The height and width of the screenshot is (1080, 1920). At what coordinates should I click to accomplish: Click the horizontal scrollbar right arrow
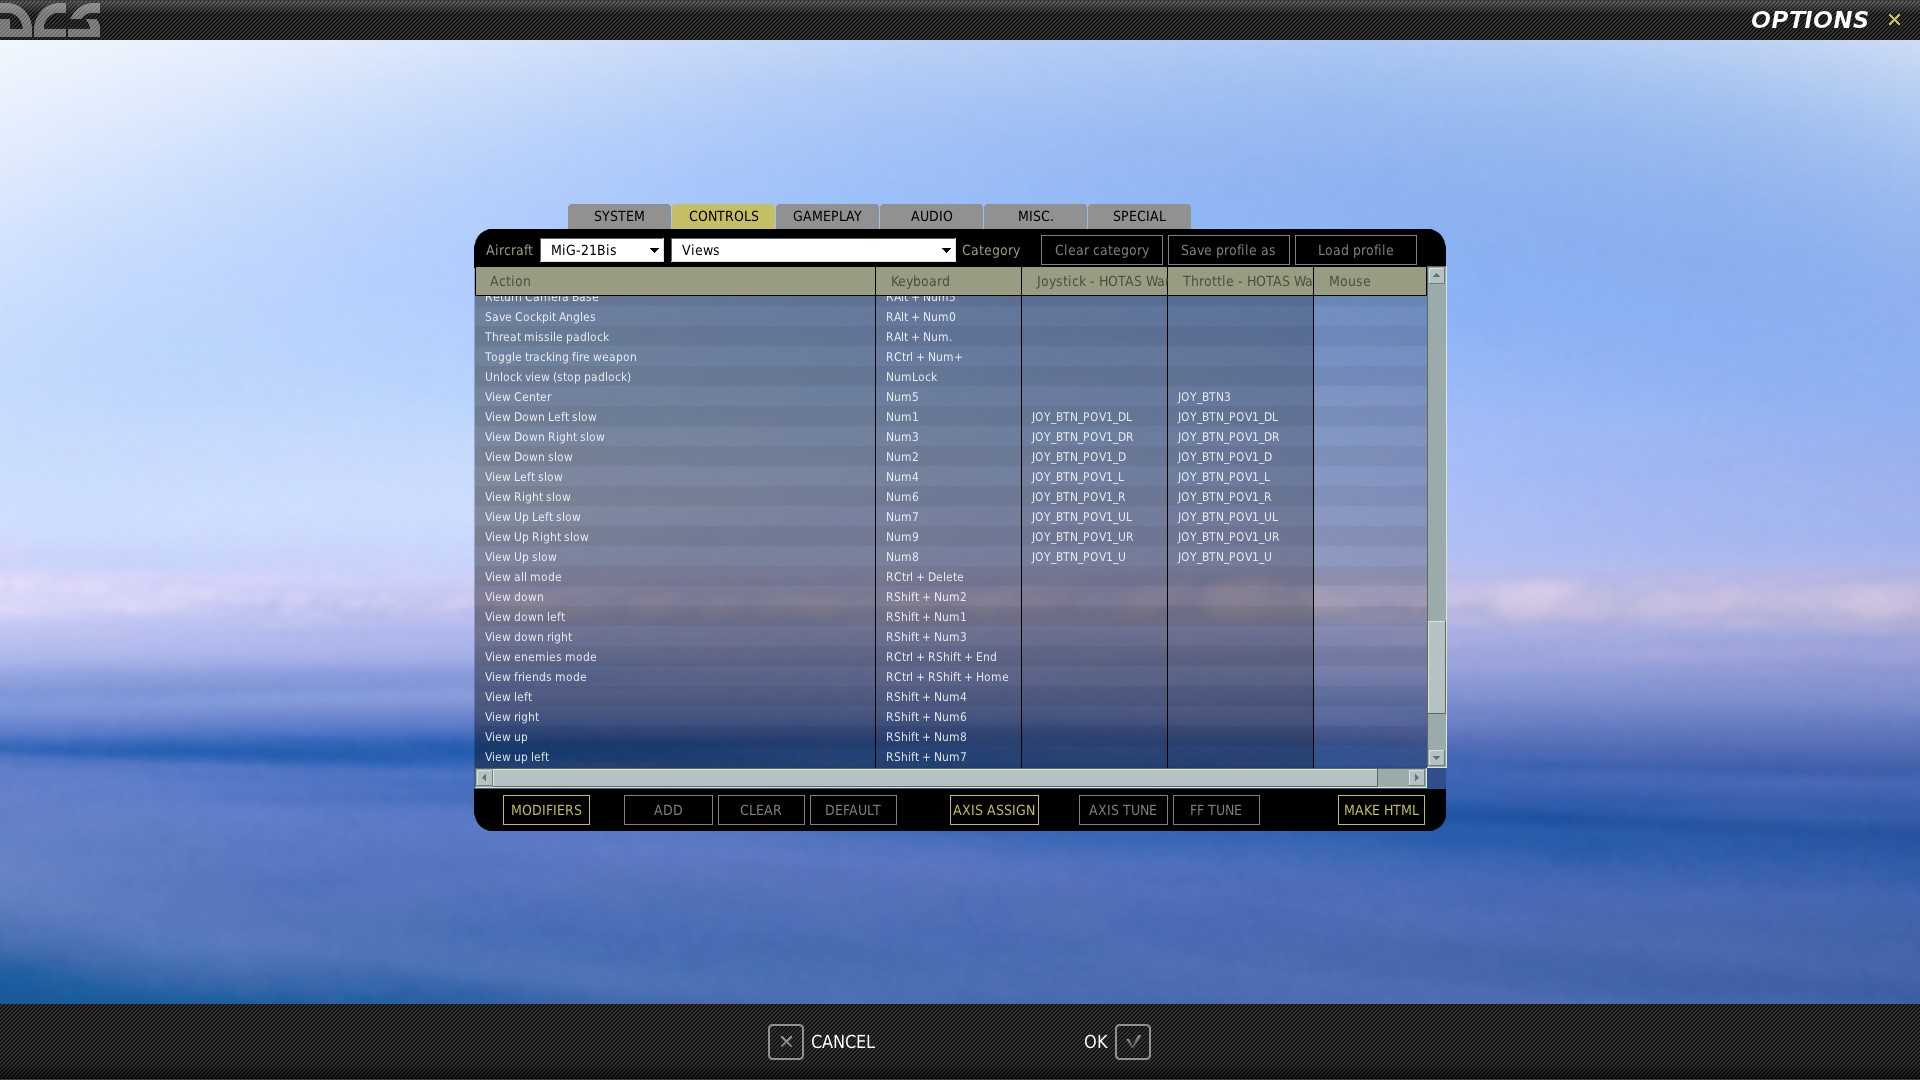(x=1416, y=778)
